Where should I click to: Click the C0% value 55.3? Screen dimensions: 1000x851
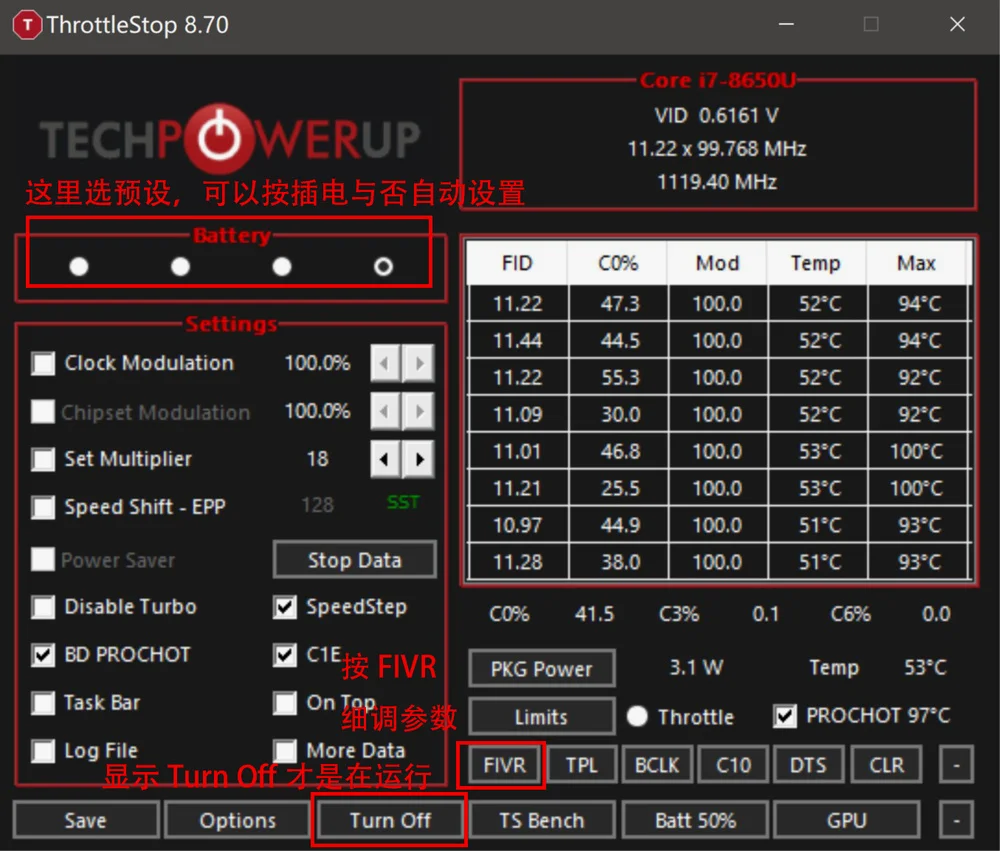click(620, 378)
